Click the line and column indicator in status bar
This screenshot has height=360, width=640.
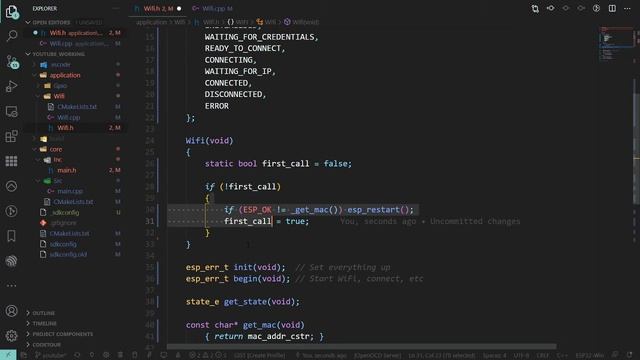tap(441, 355)
